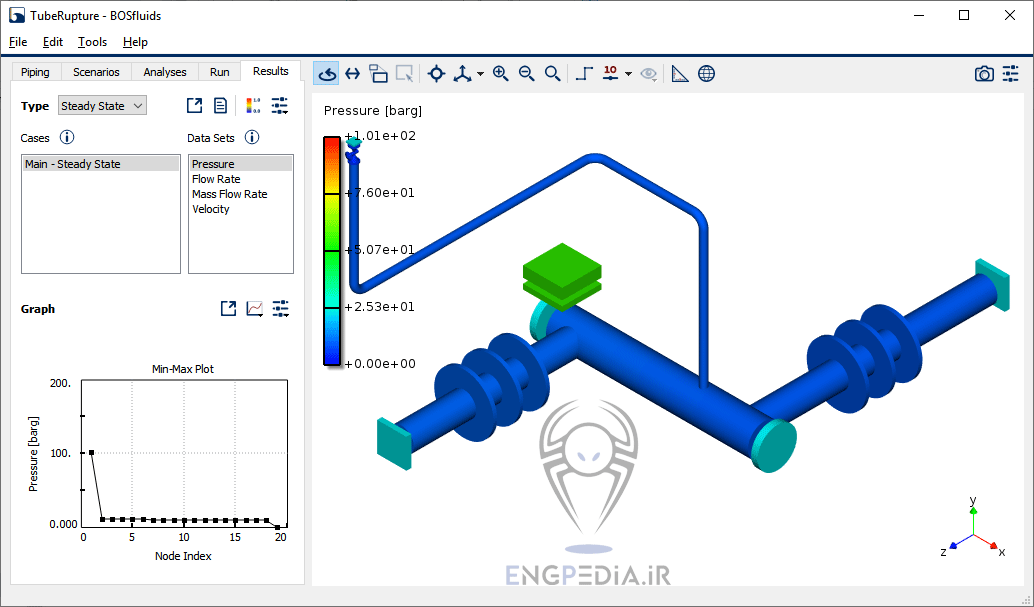The width and height of the screenshot is (1034, 607).
Task: Expand the node label size dropdown arrow
Action: pos(628,74)
